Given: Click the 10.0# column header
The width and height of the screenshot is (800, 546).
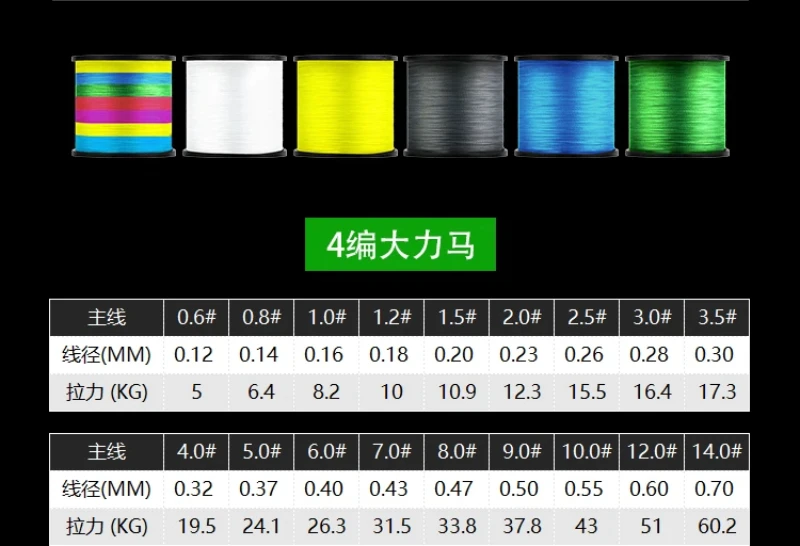Looking at the screenshot, I should coord(587,452).
